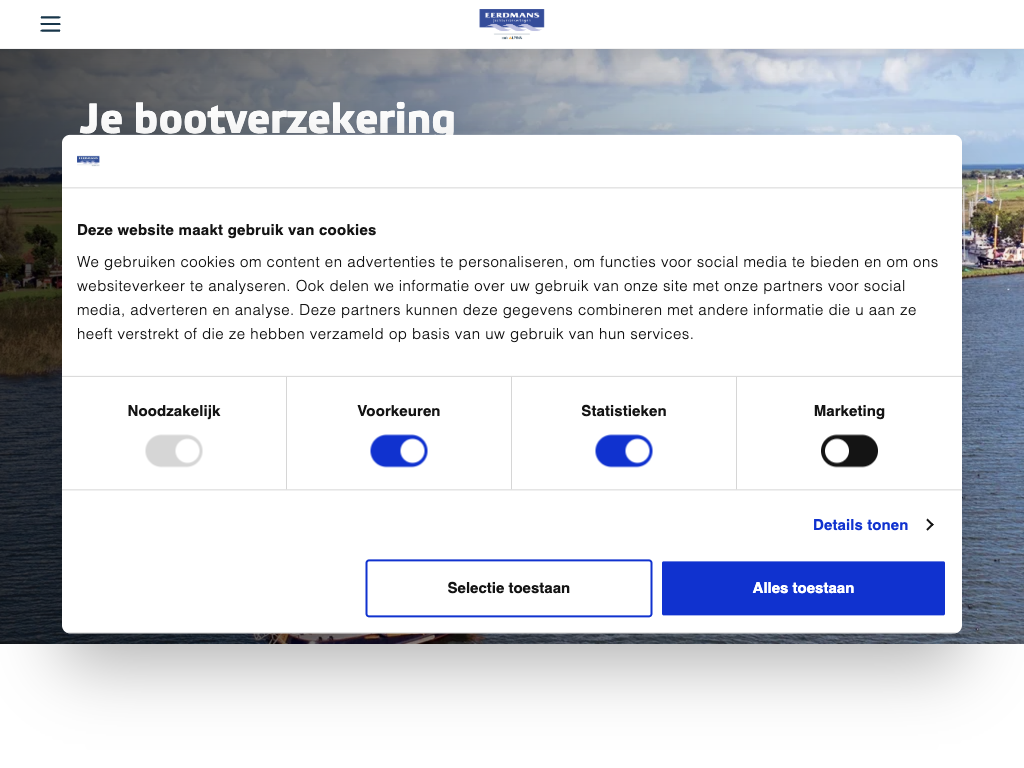Click the Je bootverzekering page heading
Screen dimensions: 1024x768
(267, 117)
